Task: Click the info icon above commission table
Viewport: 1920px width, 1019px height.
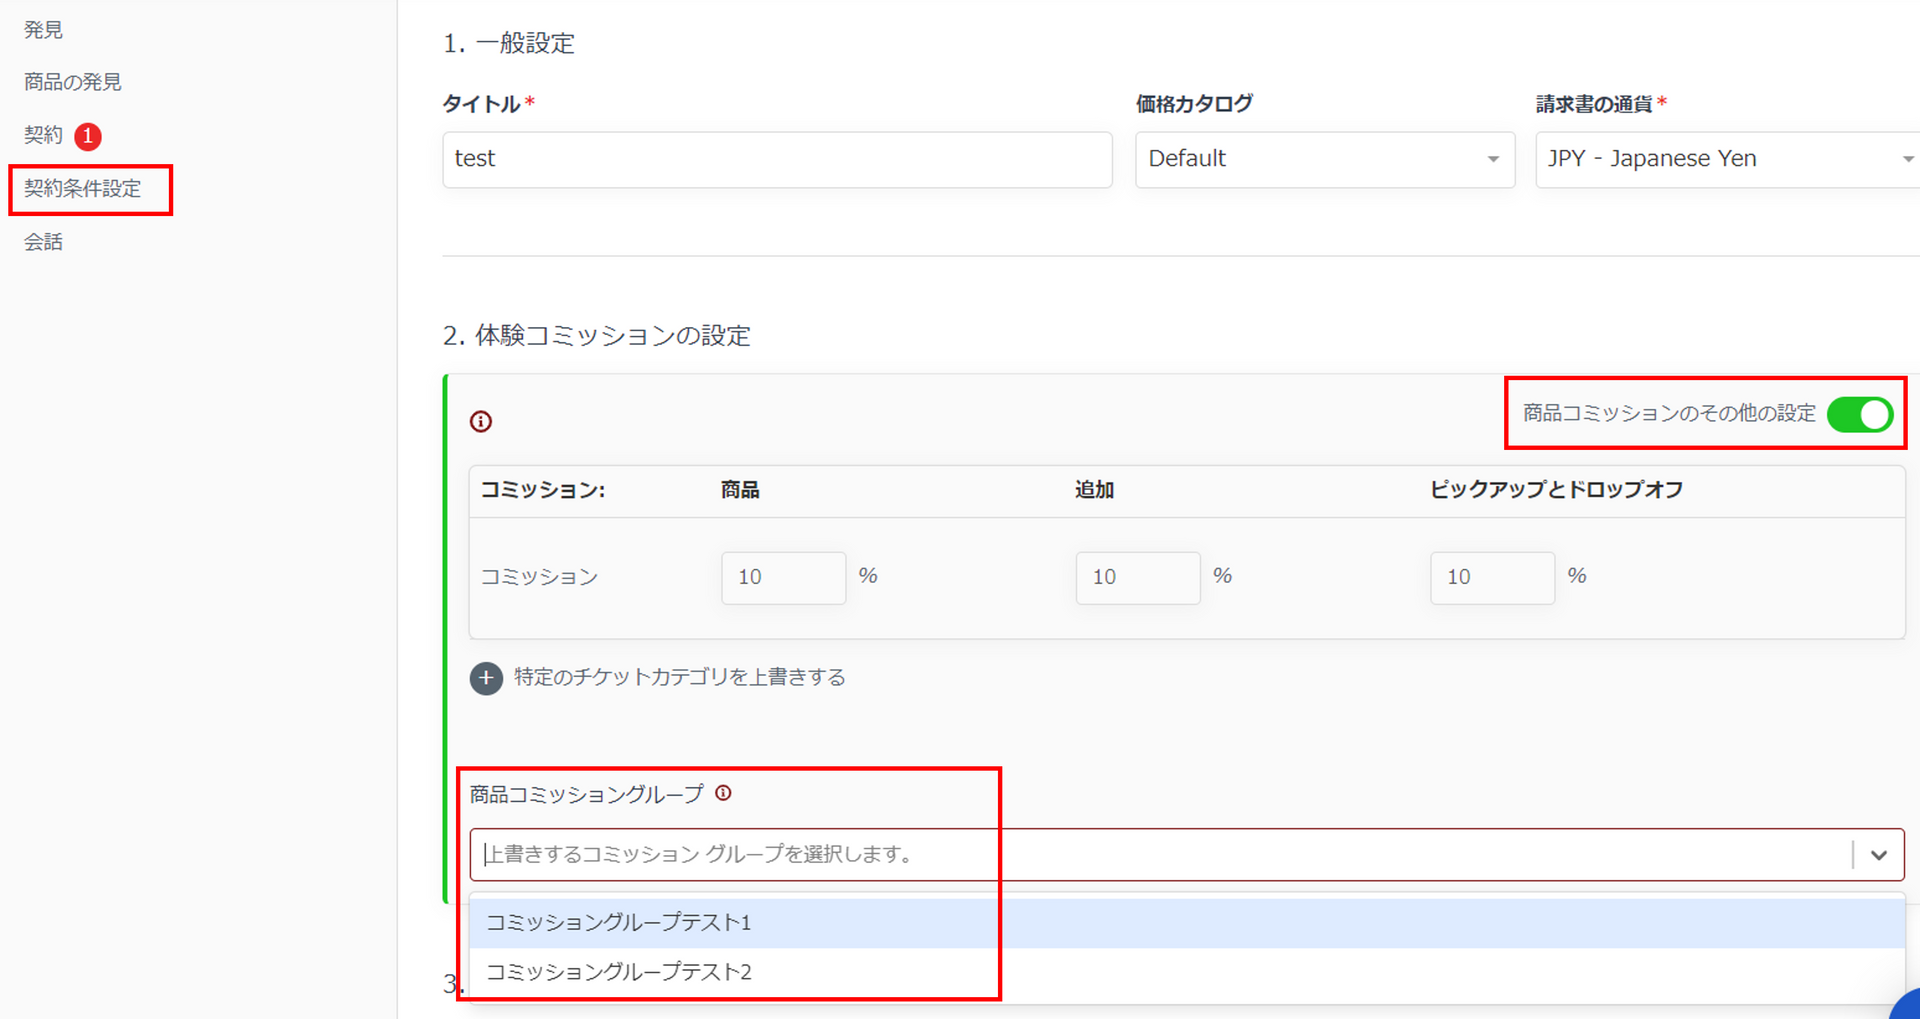Action: pyautogui.click(x=481, y=421)
